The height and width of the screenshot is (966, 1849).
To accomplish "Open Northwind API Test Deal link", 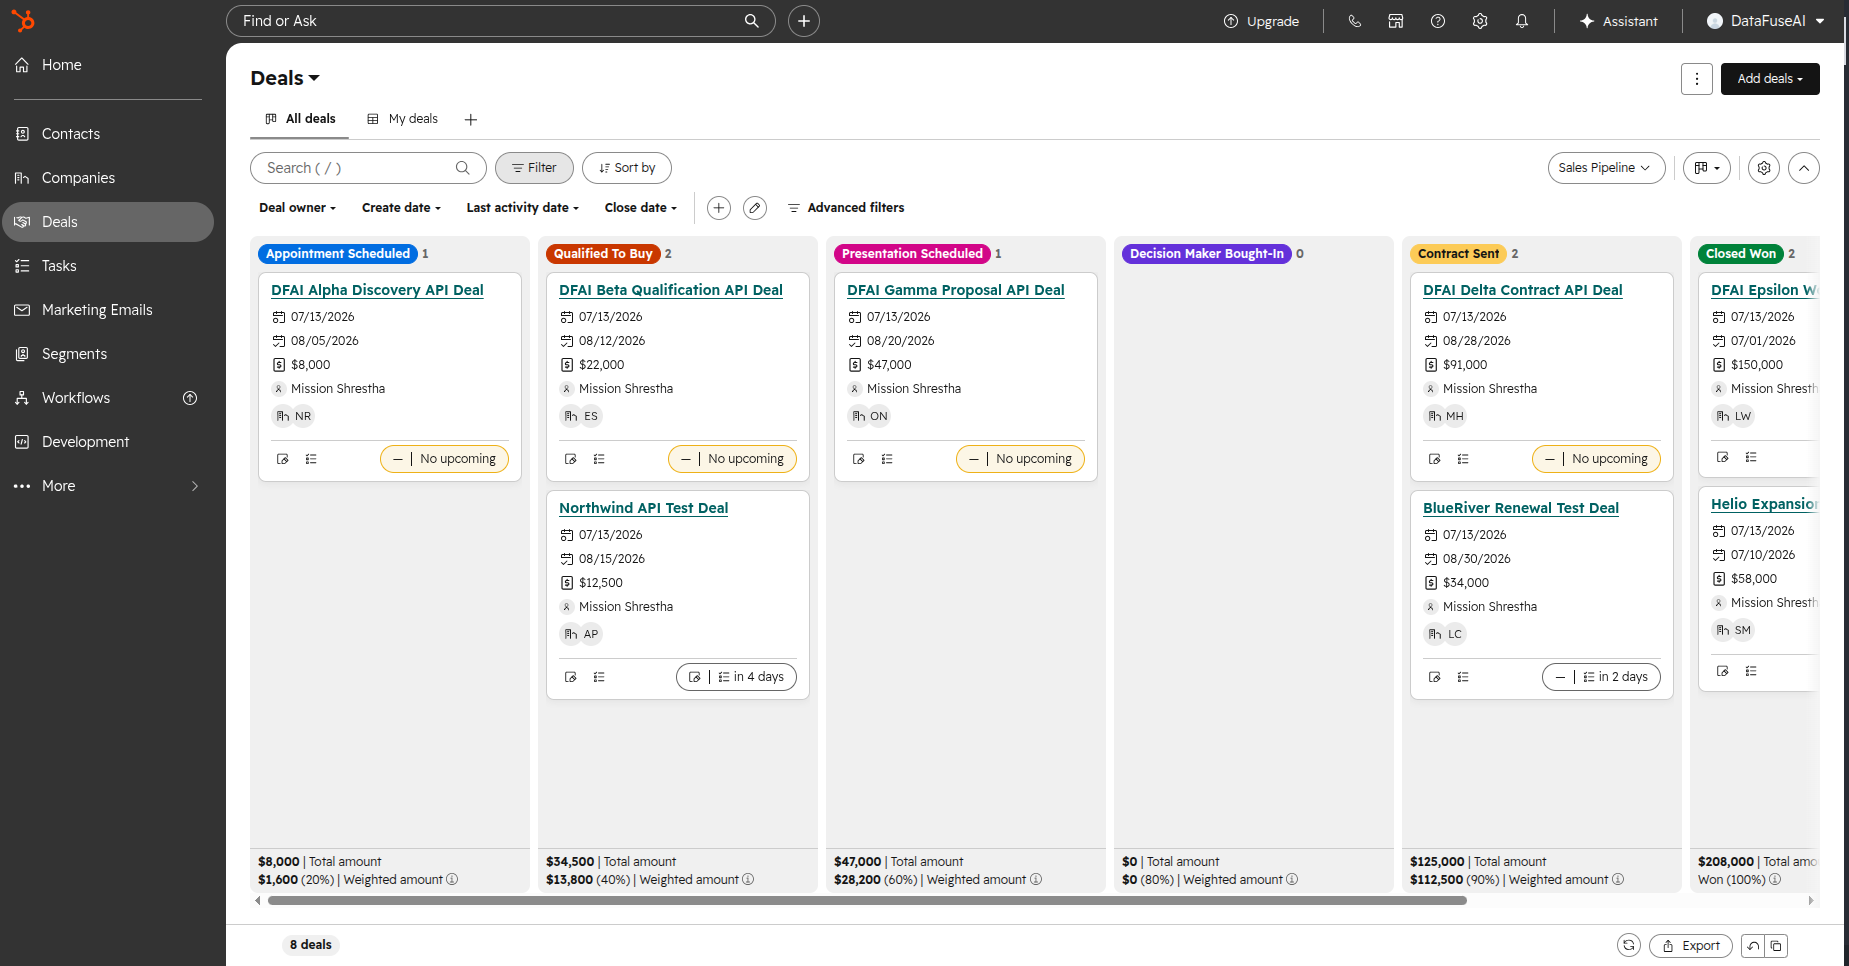I will pyautogui.click(x=644, y=508).
